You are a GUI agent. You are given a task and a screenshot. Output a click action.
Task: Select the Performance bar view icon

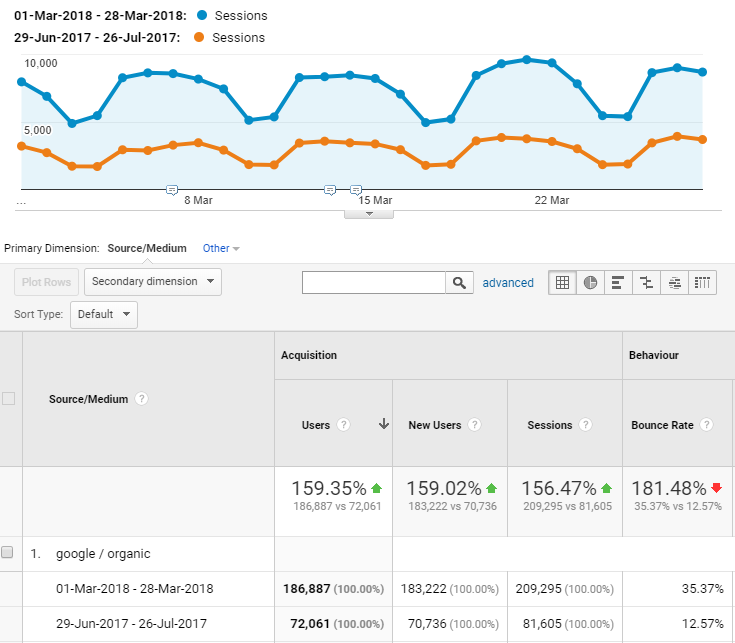coord(618,283)
